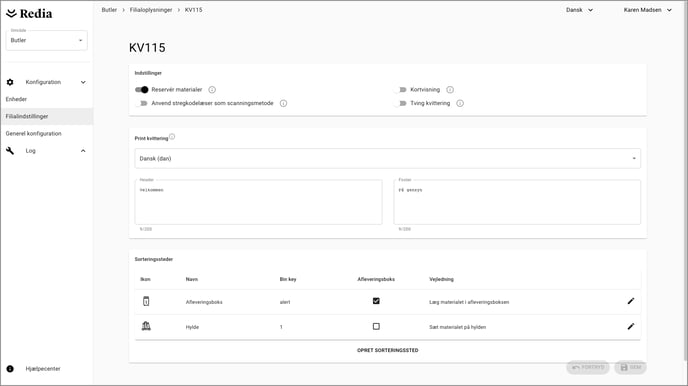The image size is (688, 386).
Task: Edit the Afleveringsboks row with pencil icon
Action: pos(631,301)
